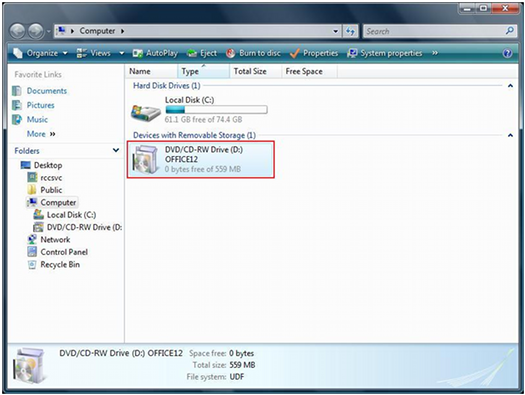The height and width of the screenshot is (395, 525).
Task: Open Properties from the toolbar
Action: (314, 53)
